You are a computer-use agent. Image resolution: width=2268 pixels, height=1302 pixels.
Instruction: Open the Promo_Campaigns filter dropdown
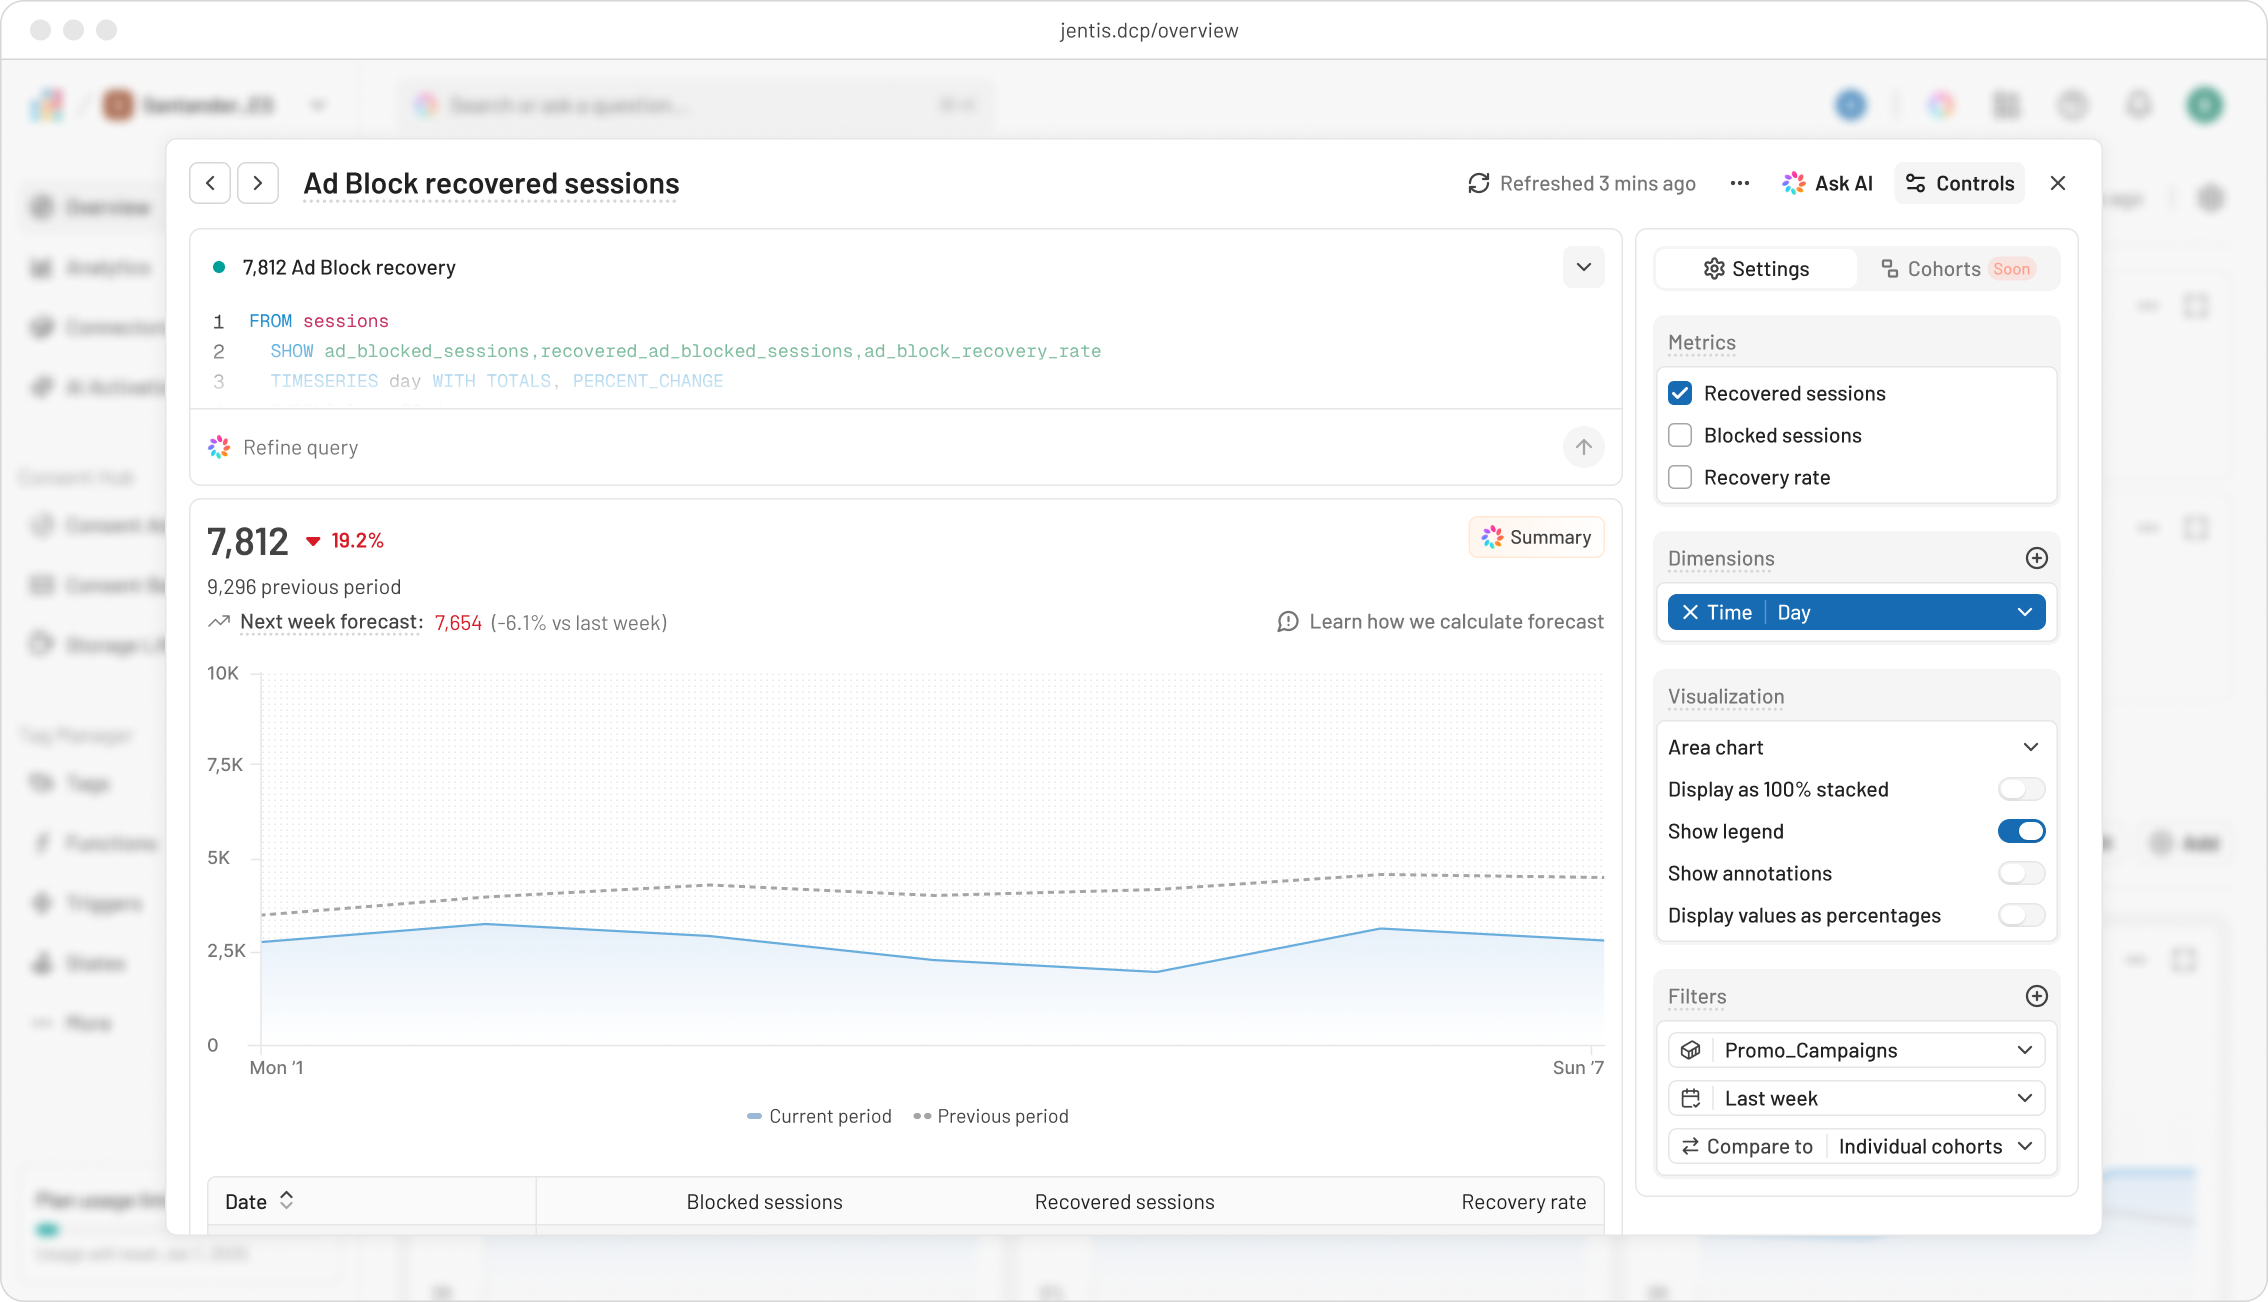pyautogui.click(x=1857, y=1050)
